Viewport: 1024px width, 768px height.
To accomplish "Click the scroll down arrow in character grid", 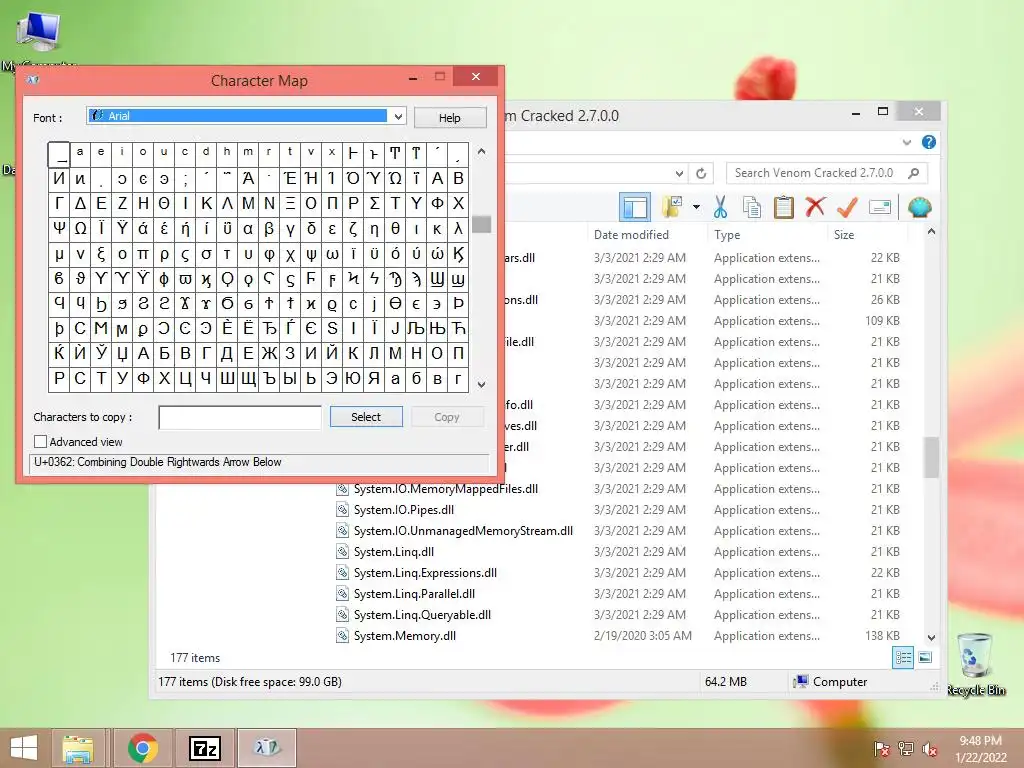I will click(481, 385).
